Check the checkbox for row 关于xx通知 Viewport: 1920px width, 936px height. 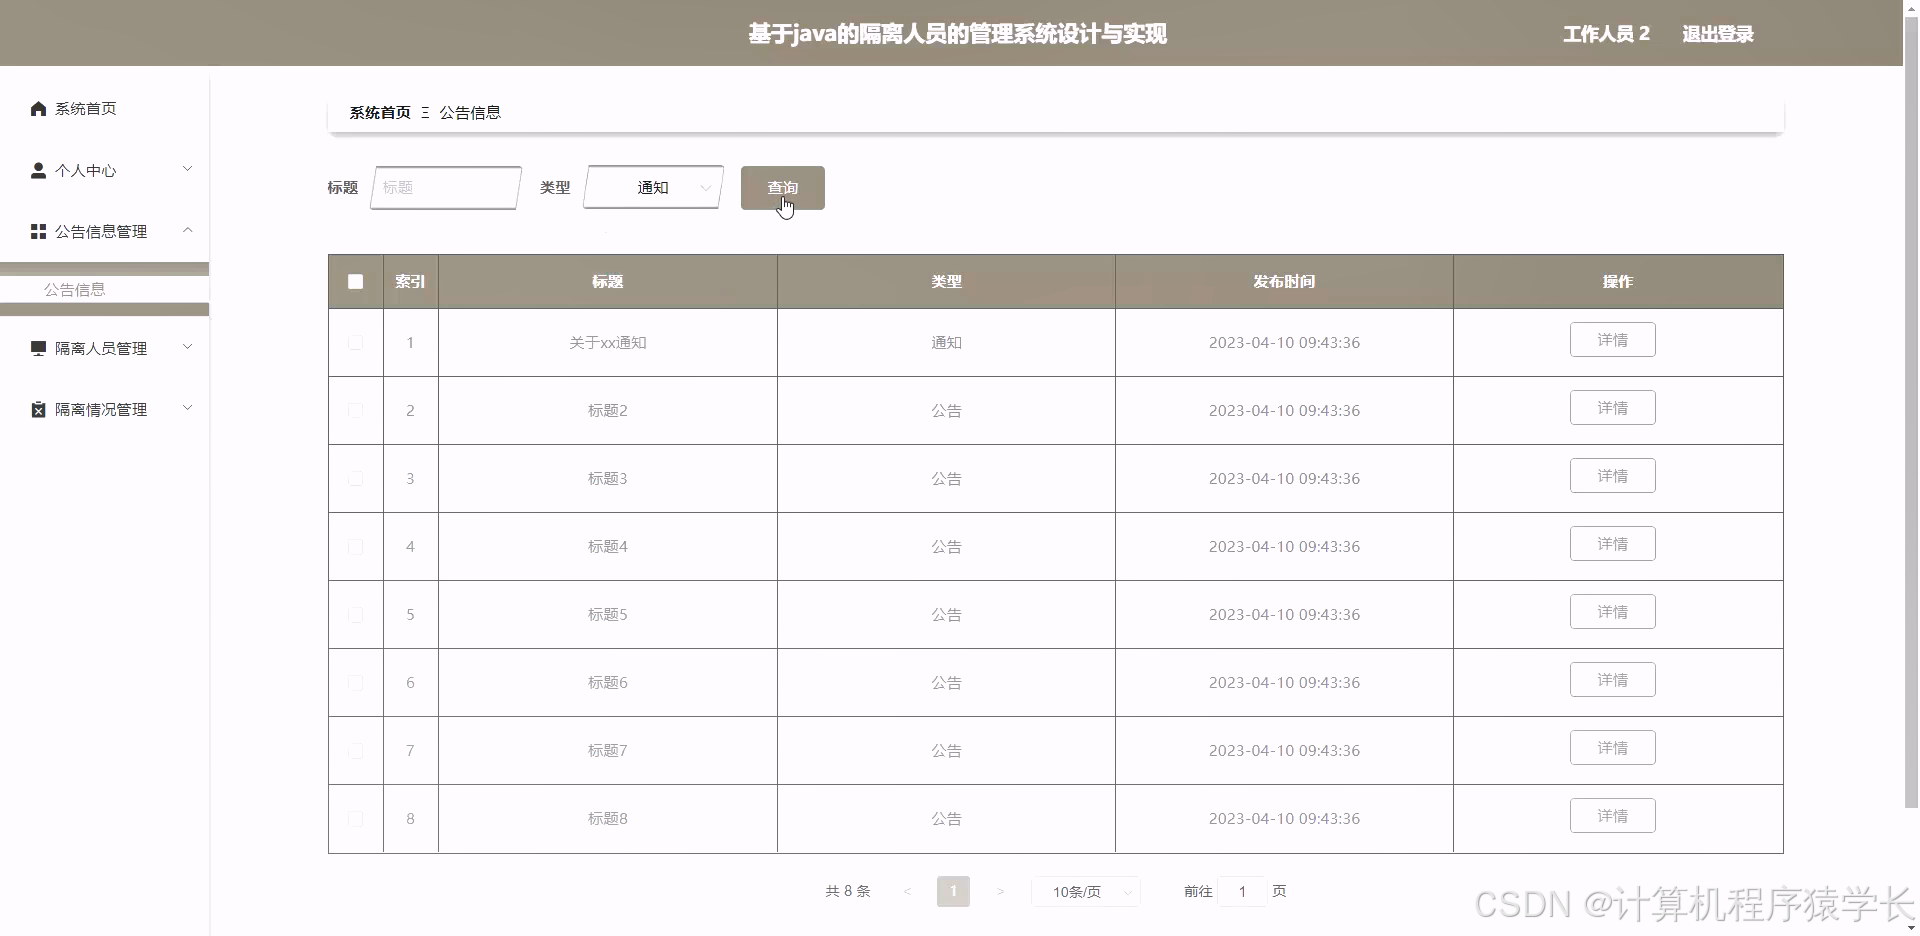[x=355, y=342]
